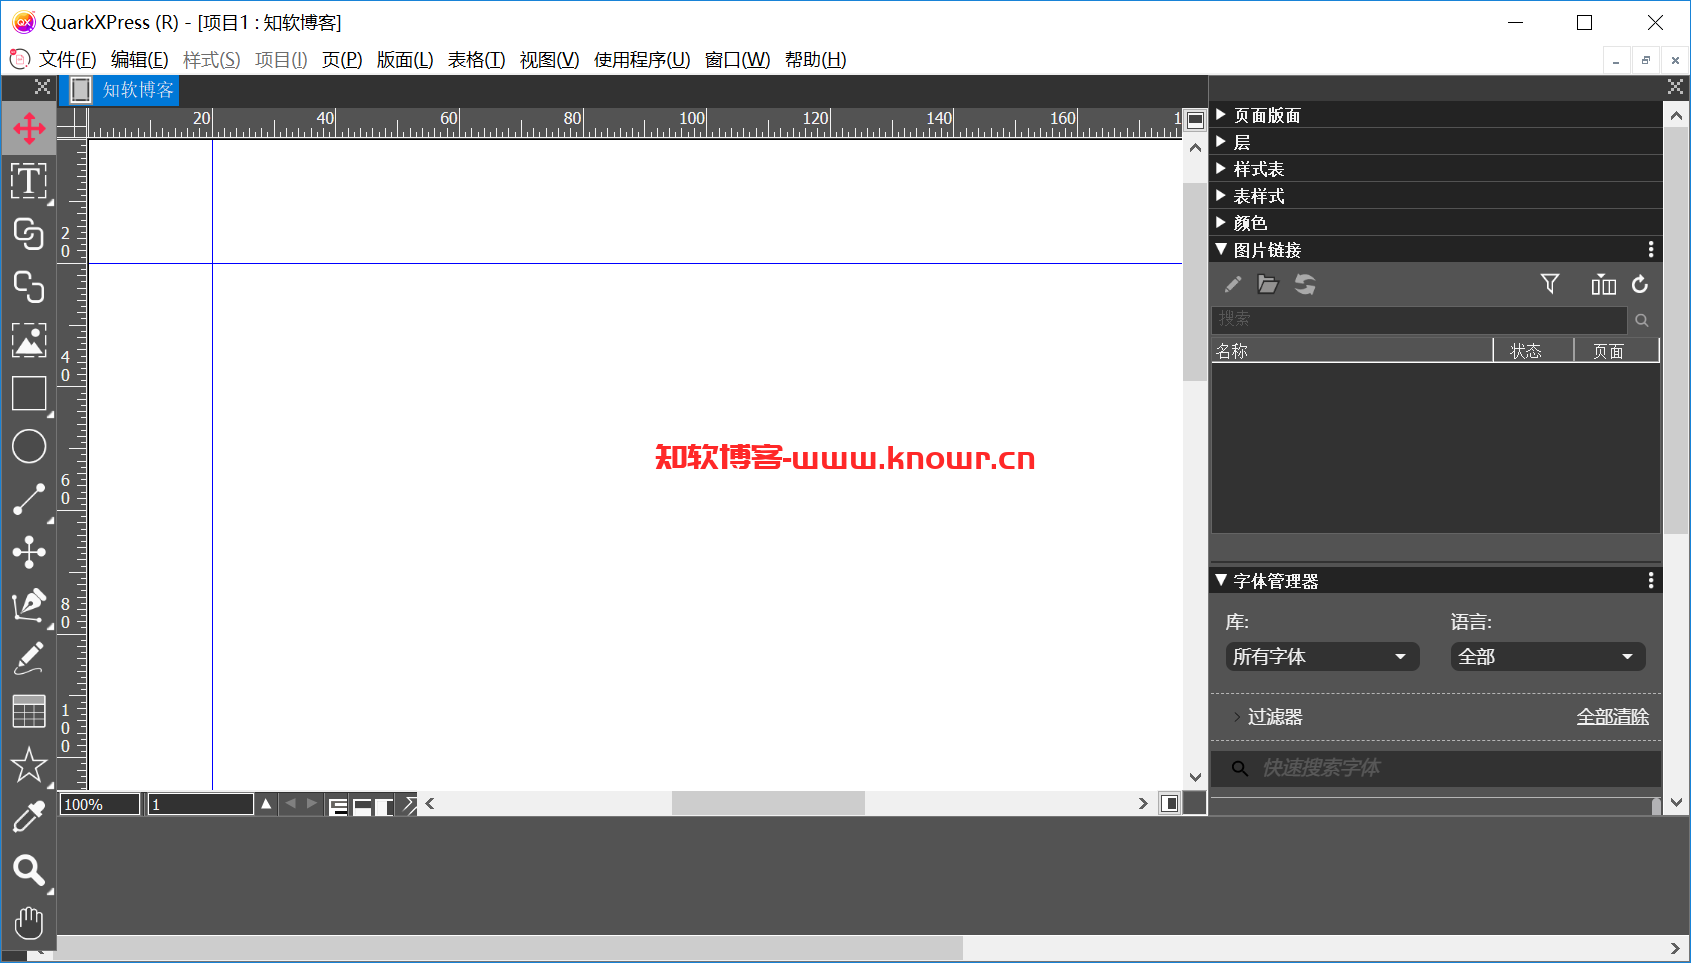
Task: Open the 语言 dropdown showing 全部
Action: 1548,657
